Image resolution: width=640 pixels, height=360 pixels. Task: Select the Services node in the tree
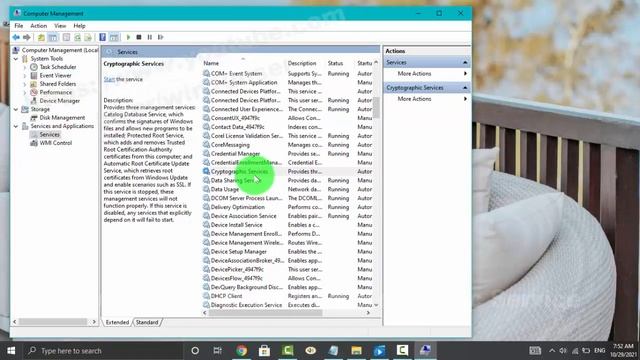coord(49,134)
